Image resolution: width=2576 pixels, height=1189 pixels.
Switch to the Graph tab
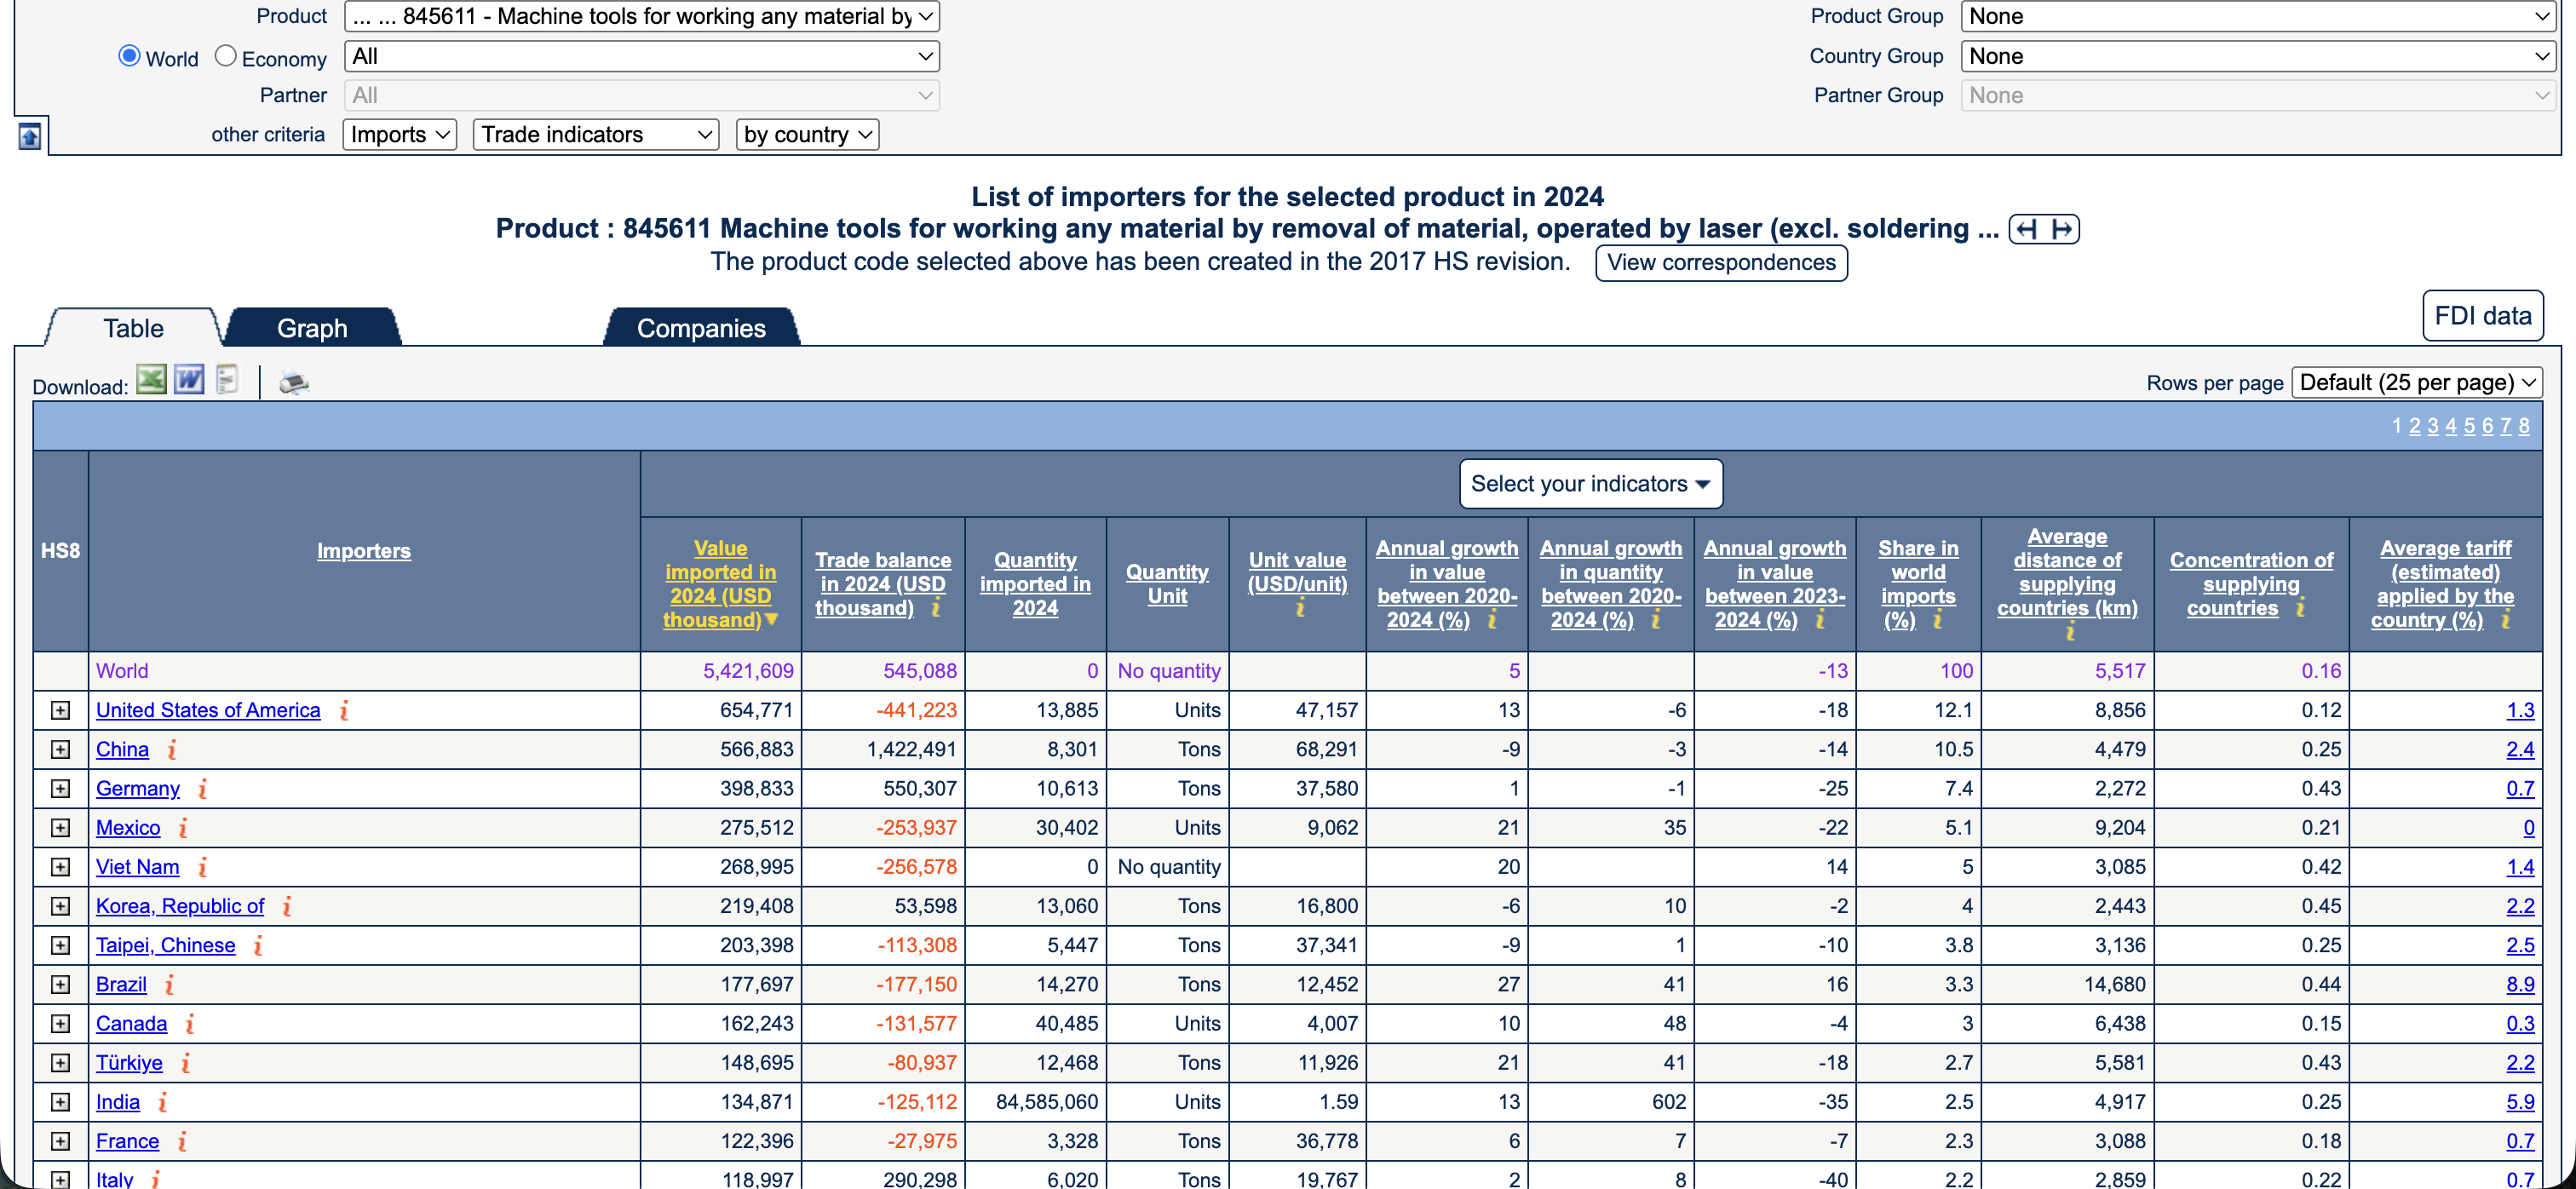click(x=312, y=328)
